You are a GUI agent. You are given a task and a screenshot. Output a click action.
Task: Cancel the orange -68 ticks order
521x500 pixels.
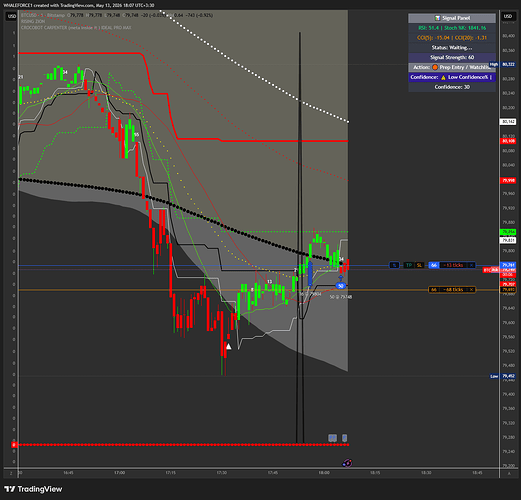tap(471, 290)
